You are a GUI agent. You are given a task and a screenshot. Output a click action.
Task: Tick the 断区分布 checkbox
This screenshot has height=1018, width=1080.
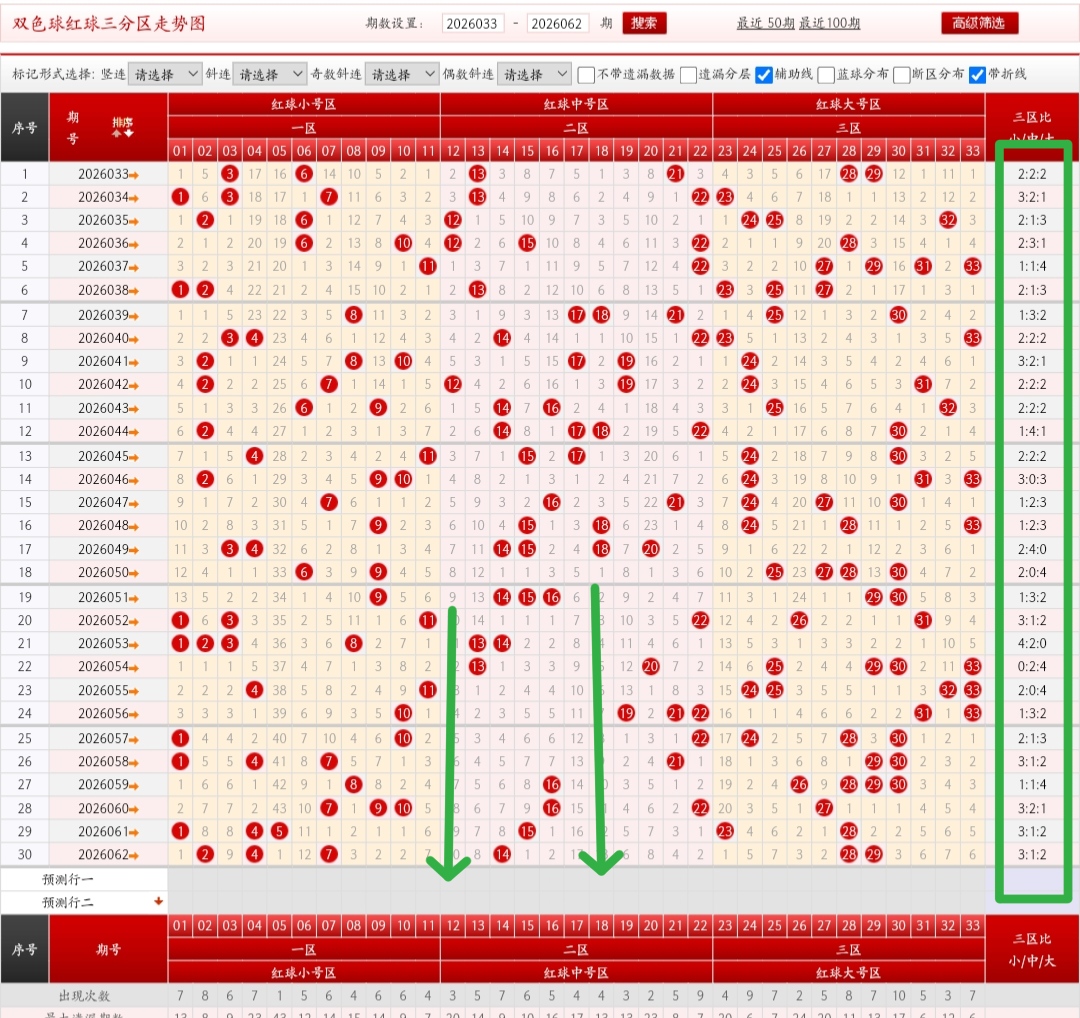[x=902, y=74]
